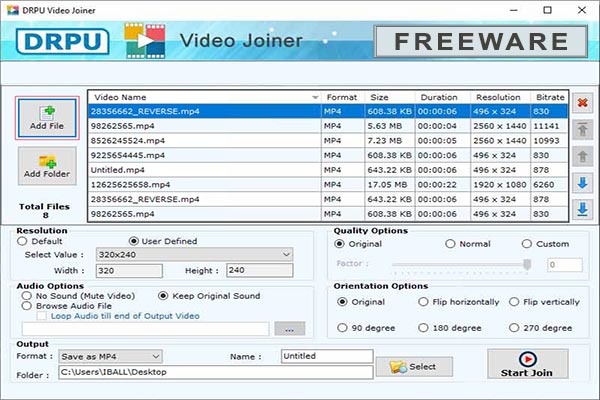Select 90 degree rotation

coord(342,328)
